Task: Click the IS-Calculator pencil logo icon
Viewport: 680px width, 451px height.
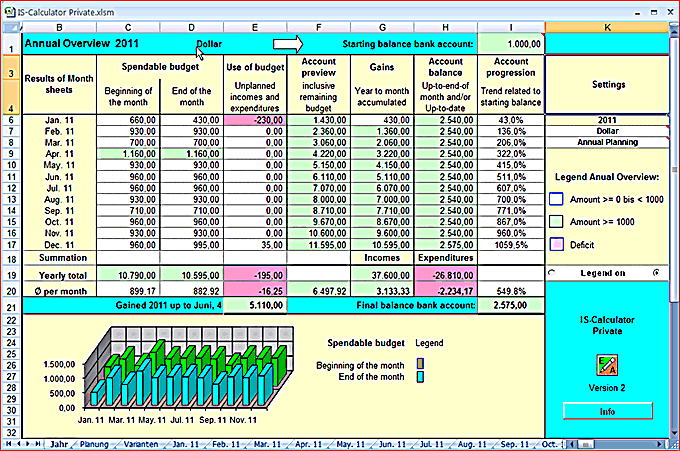Action: click(607, 365)
